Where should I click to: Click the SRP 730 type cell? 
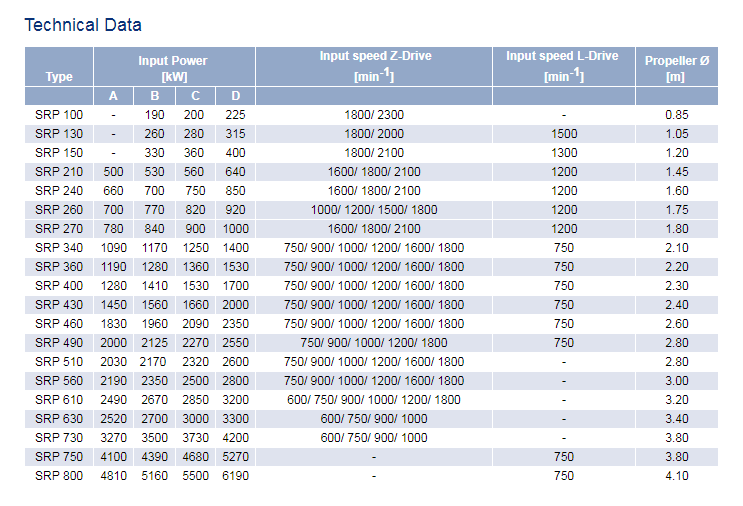(x=59, y=438)
